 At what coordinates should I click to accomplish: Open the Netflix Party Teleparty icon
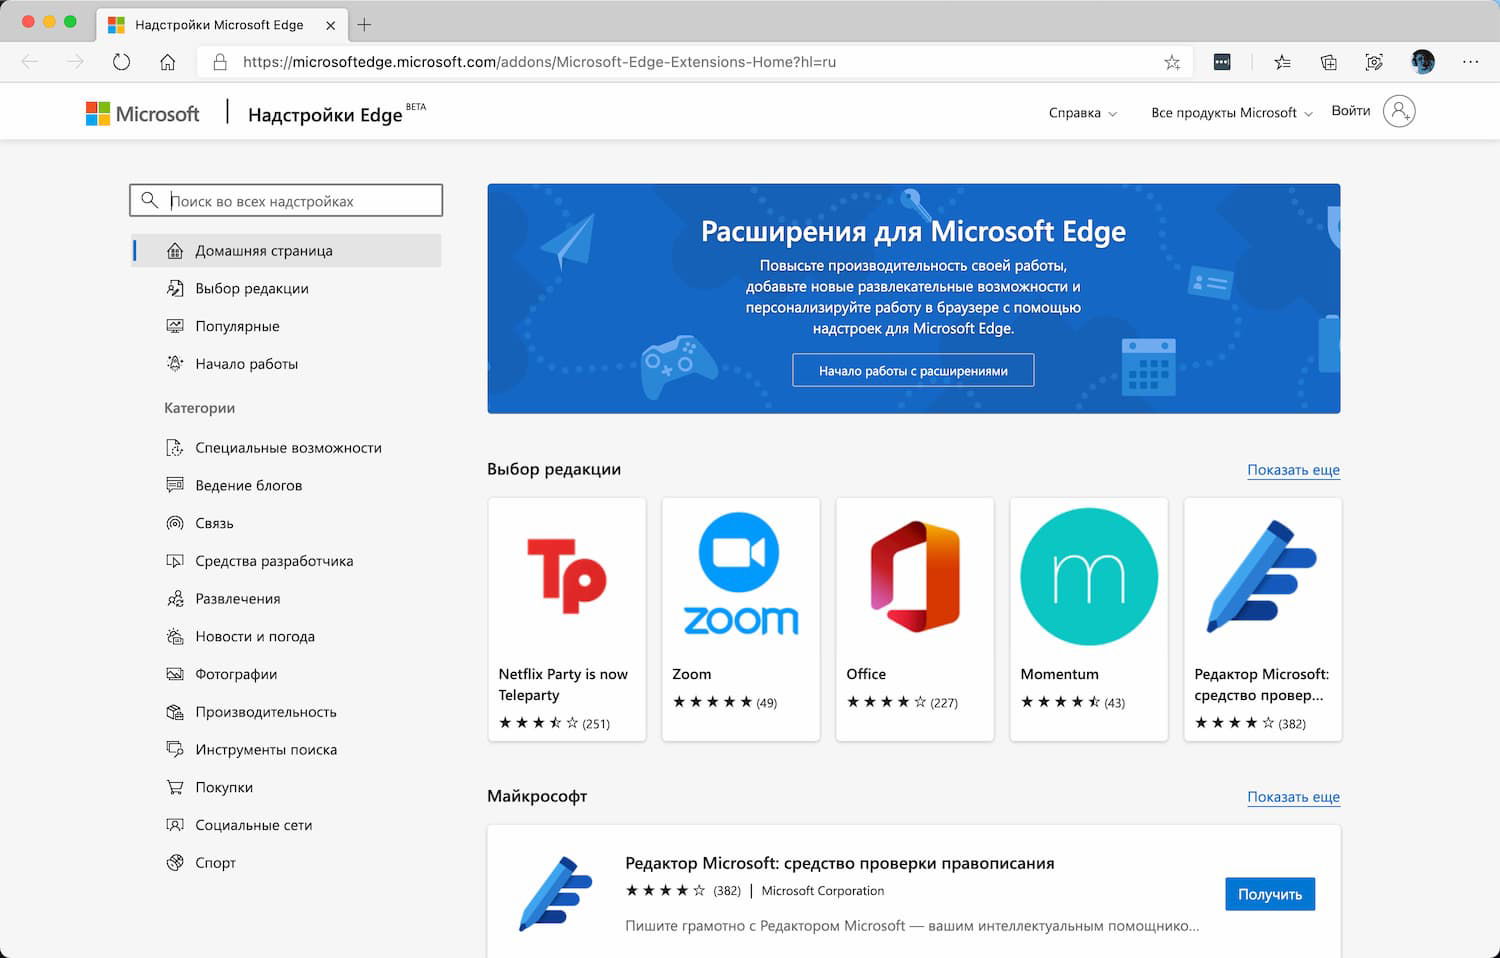point(566,575)
